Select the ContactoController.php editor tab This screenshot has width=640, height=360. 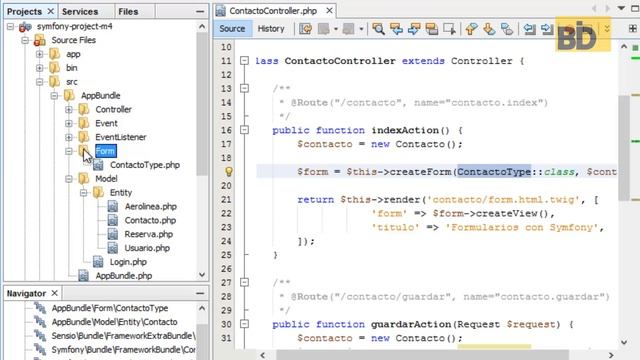click(x=273, y=11)
